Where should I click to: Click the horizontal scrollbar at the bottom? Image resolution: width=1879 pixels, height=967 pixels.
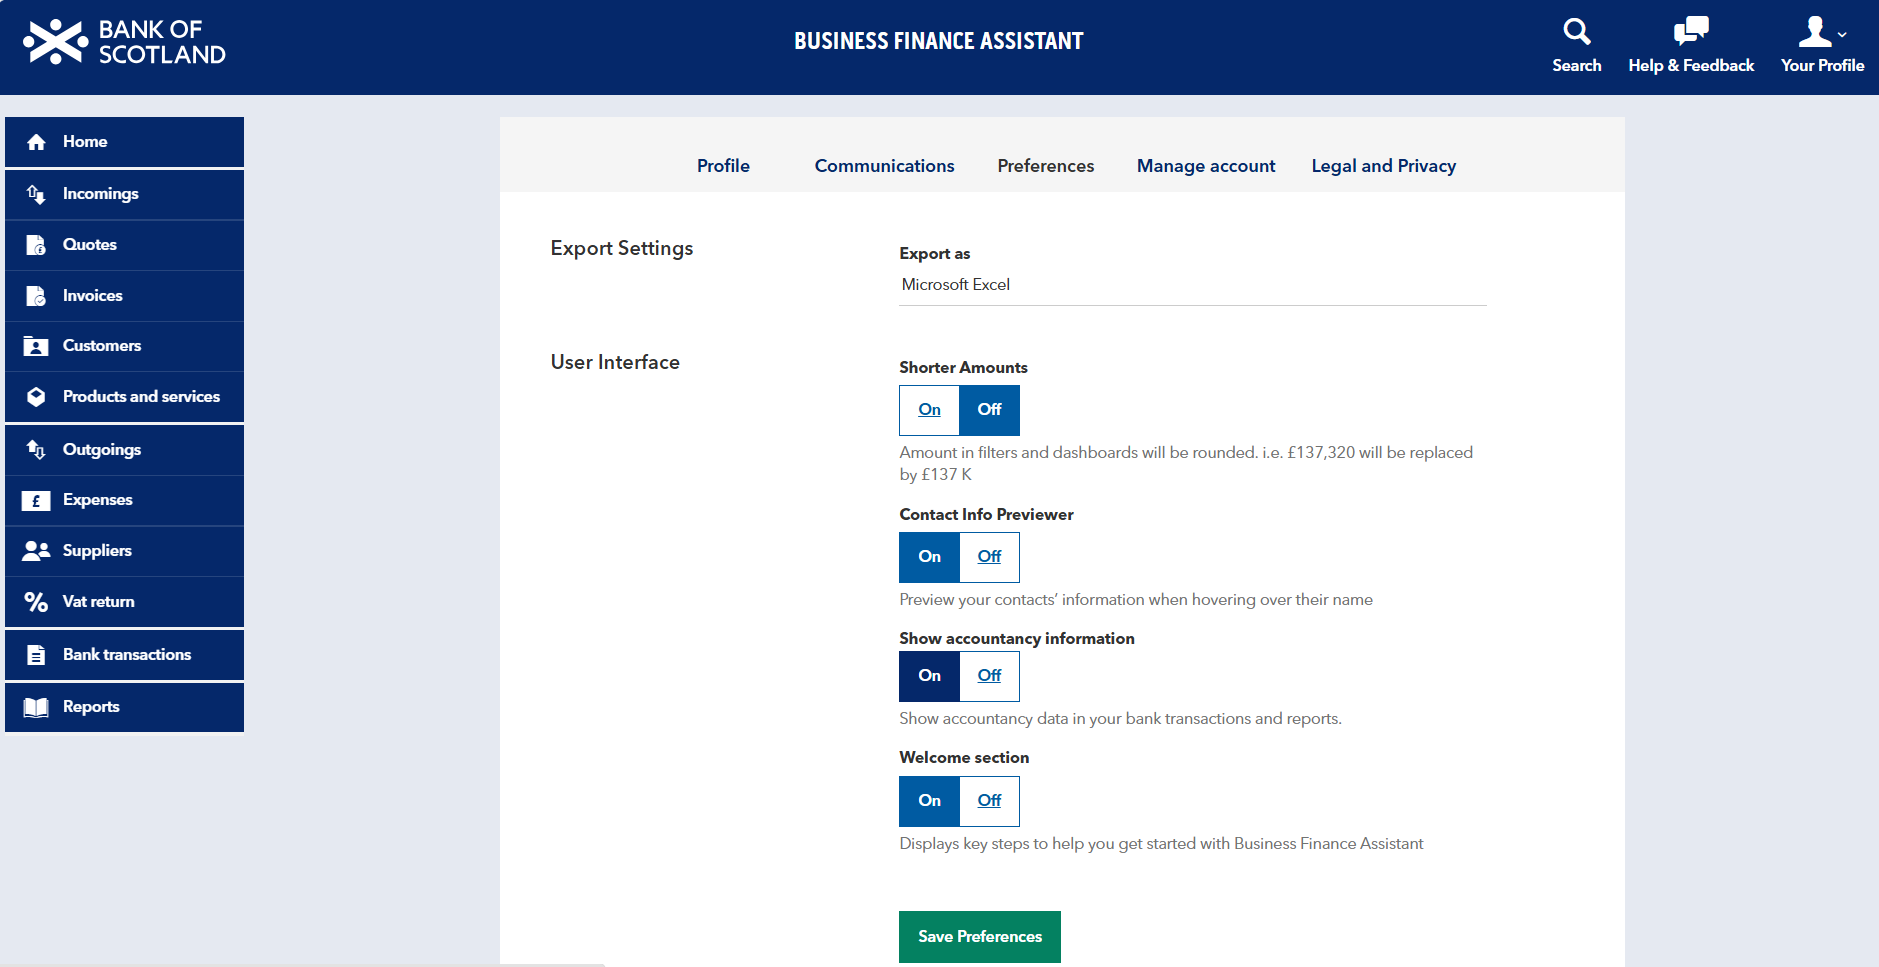[x=302, y=965]
